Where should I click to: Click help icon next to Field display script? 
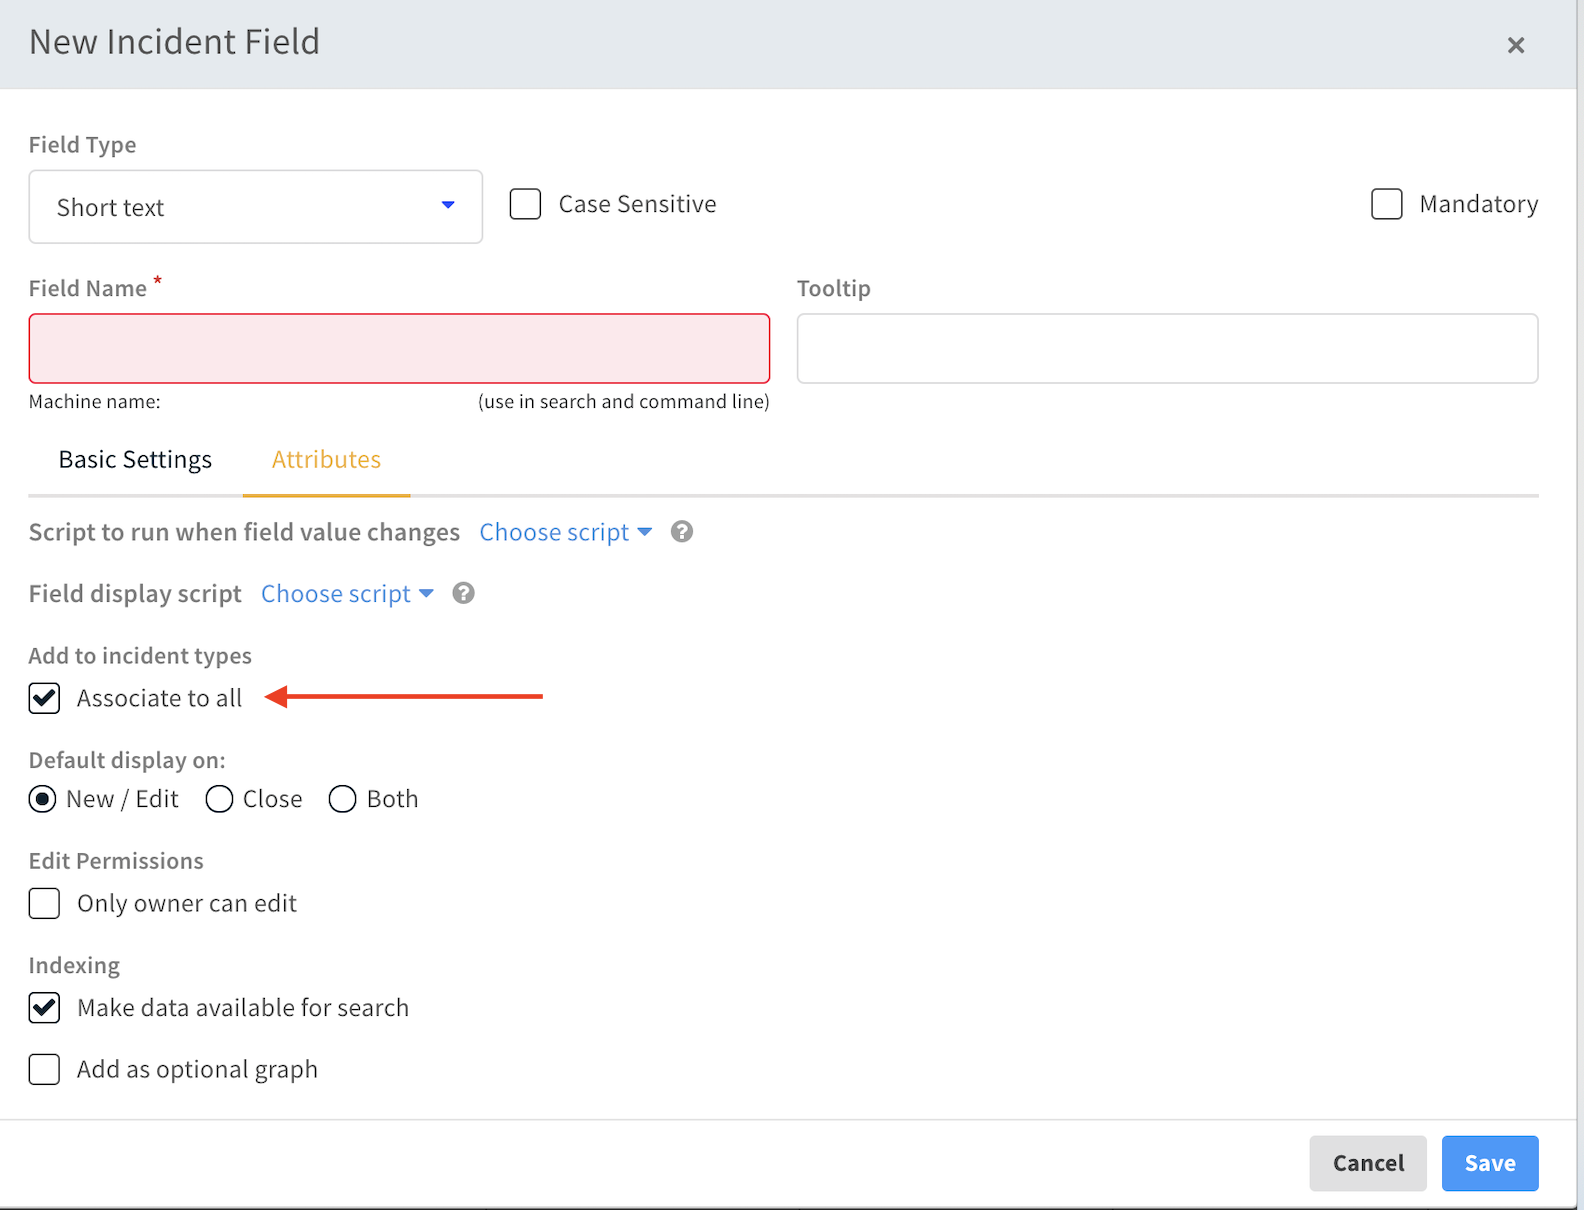point(463,594)
